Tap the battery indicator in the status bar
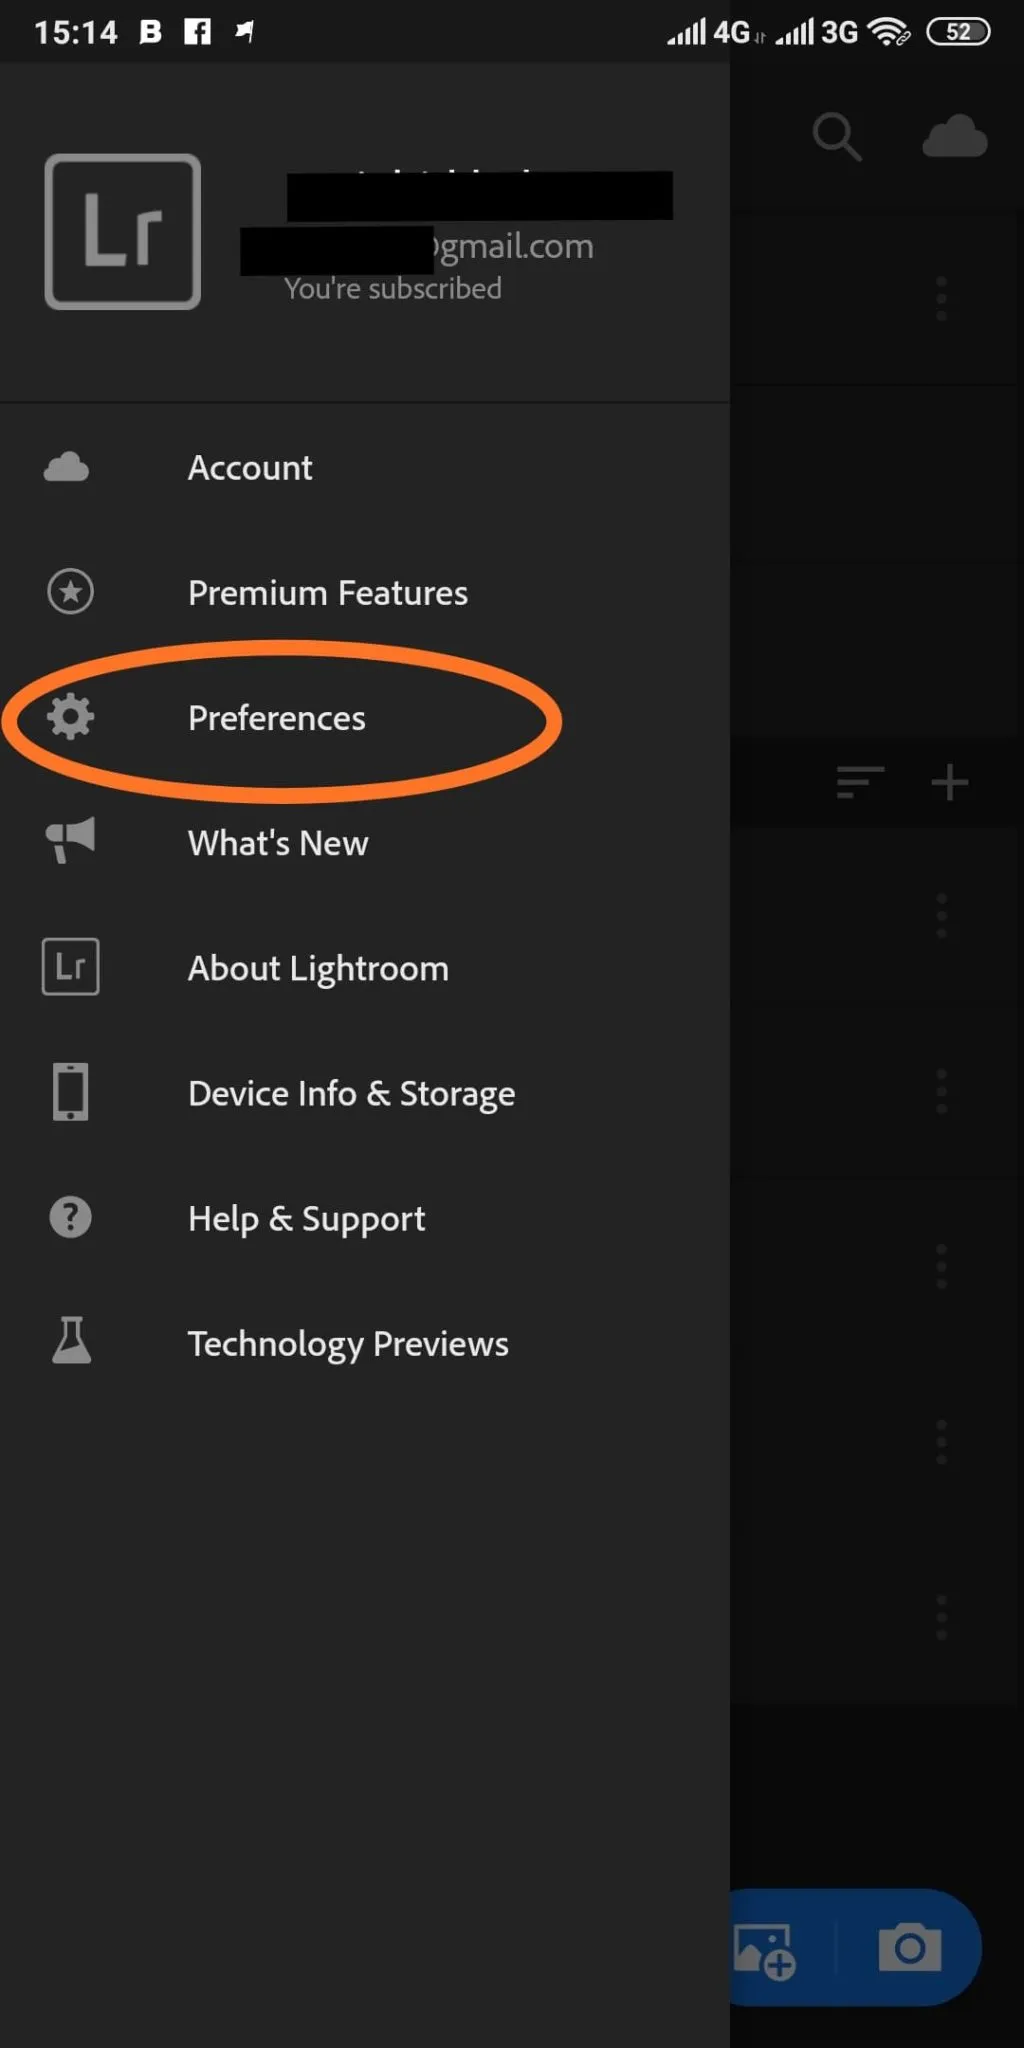This screenshot has height=2048, width=1024. tap(957, 31)
